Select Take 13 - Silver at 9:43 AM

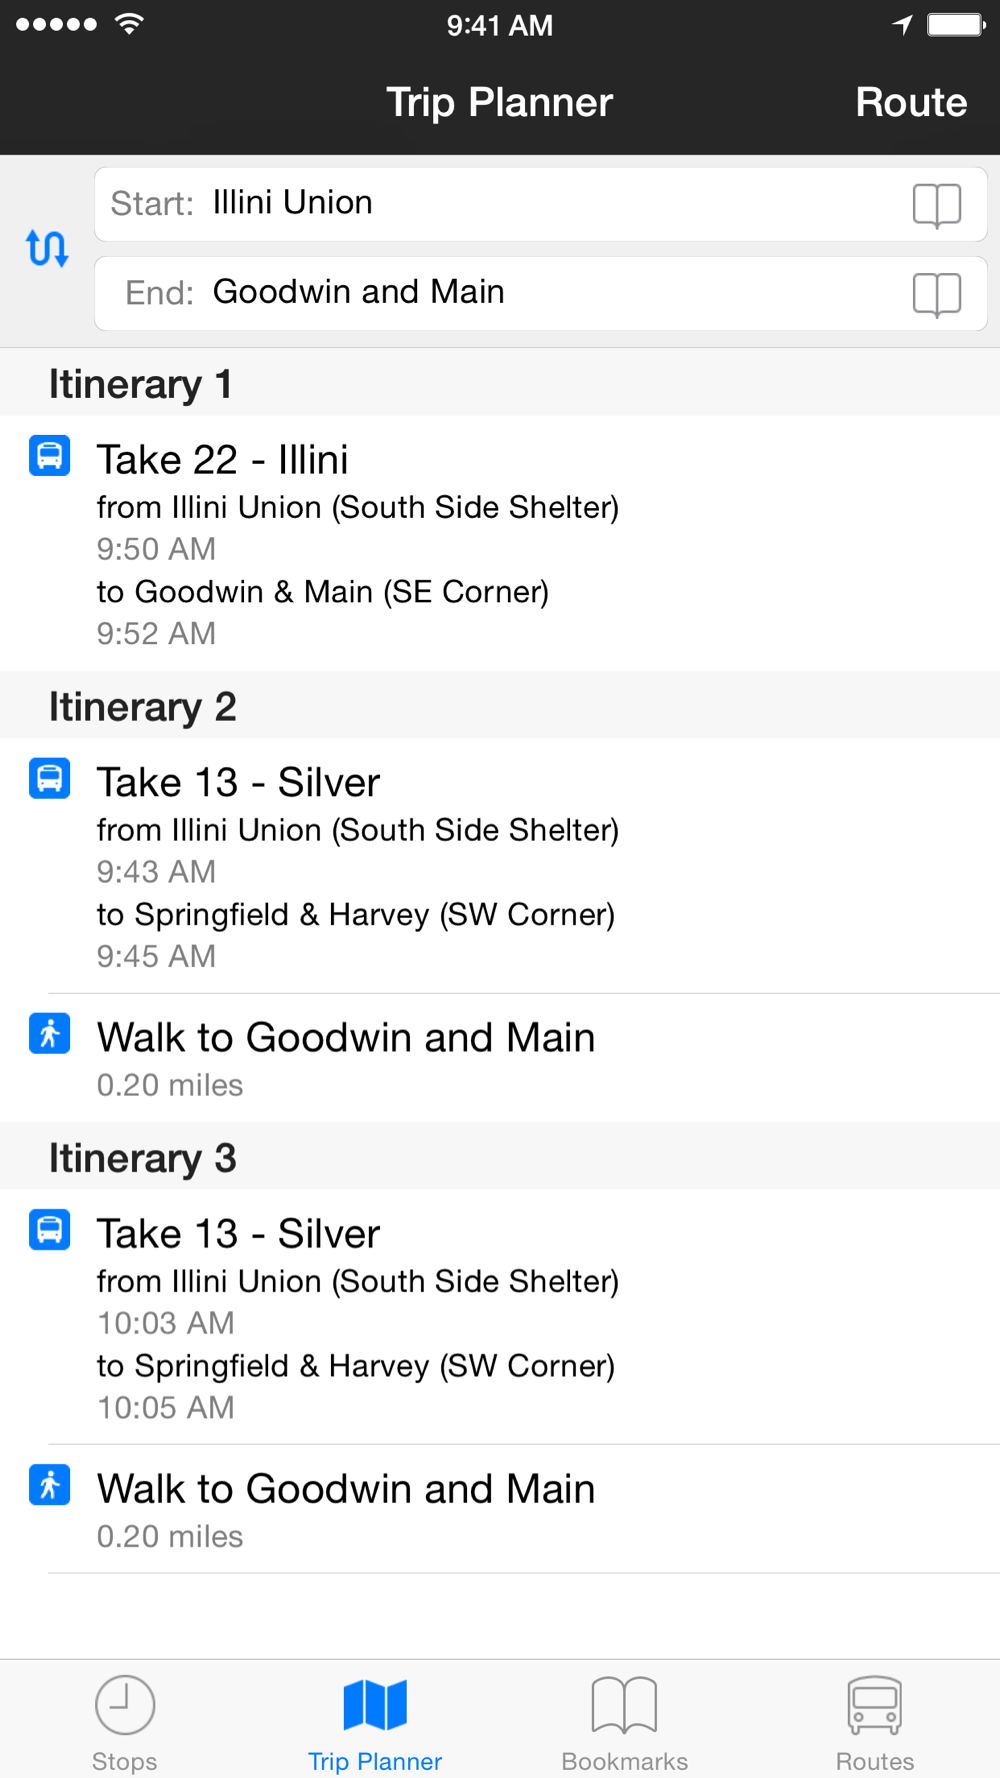pos(500,866)
